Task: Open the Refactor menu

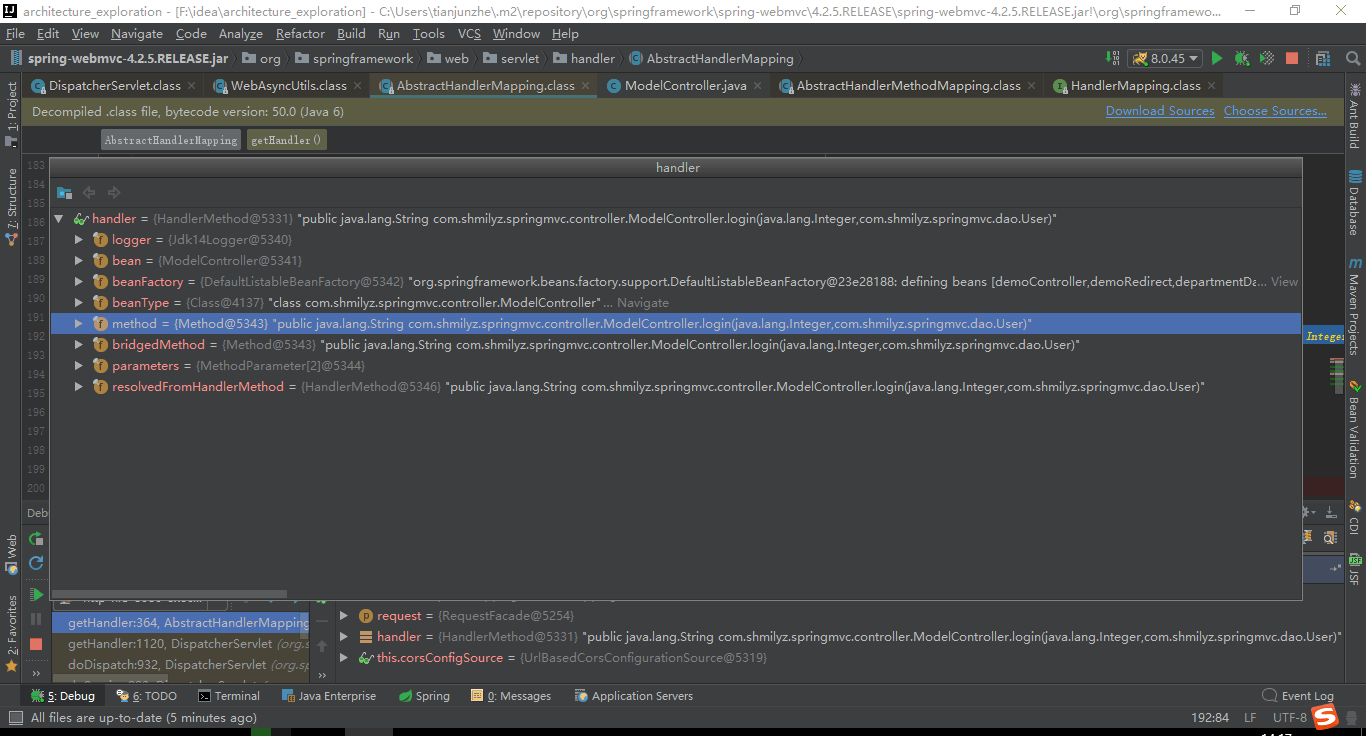Action: coord(300,34)
